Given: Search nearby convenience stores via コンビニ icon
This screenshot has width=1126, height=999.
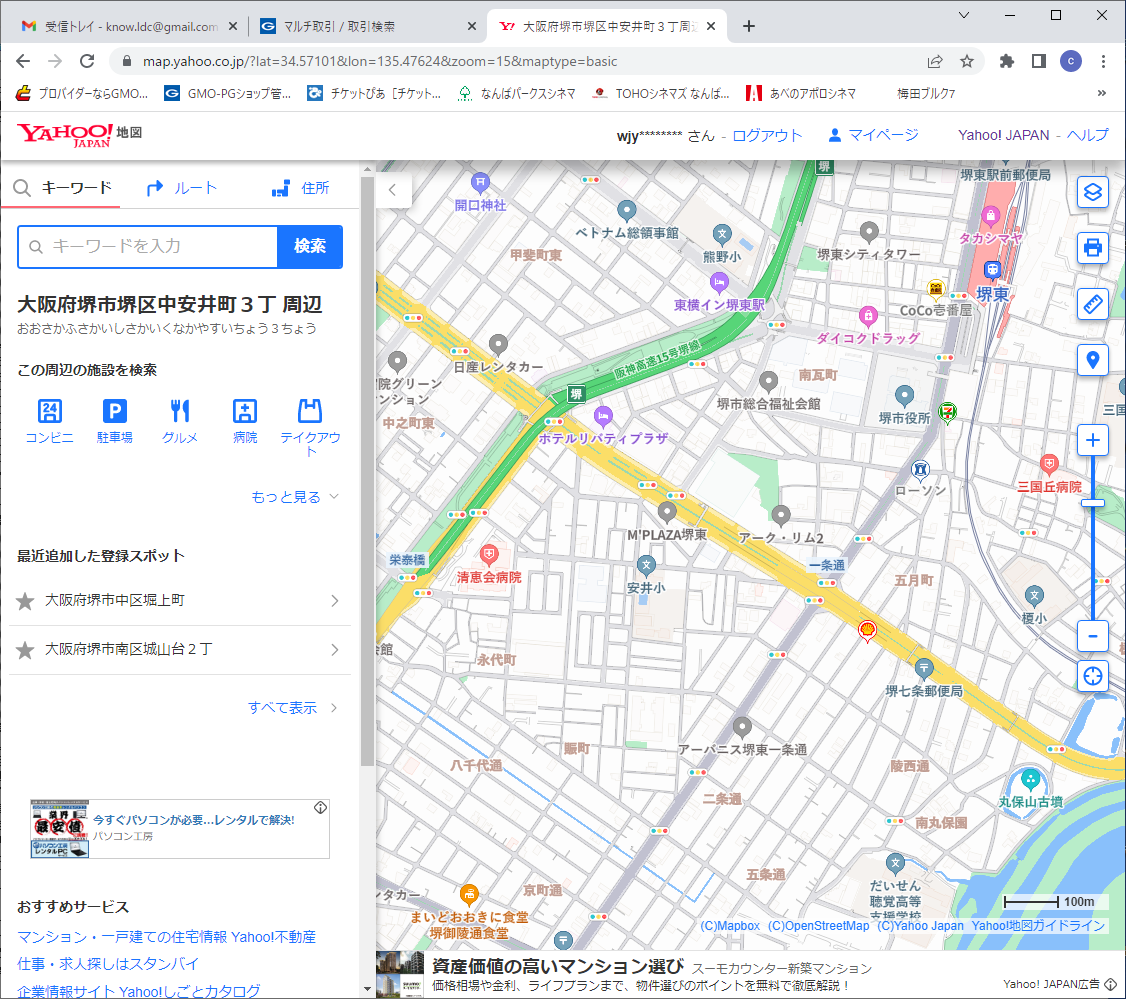Looking at the screenshot, I should click(x=49, y=420).
